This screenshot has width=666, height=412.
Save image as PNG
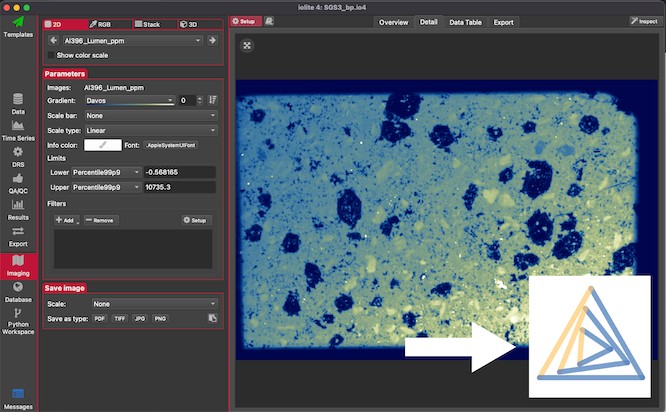click(x=160, y=319)
